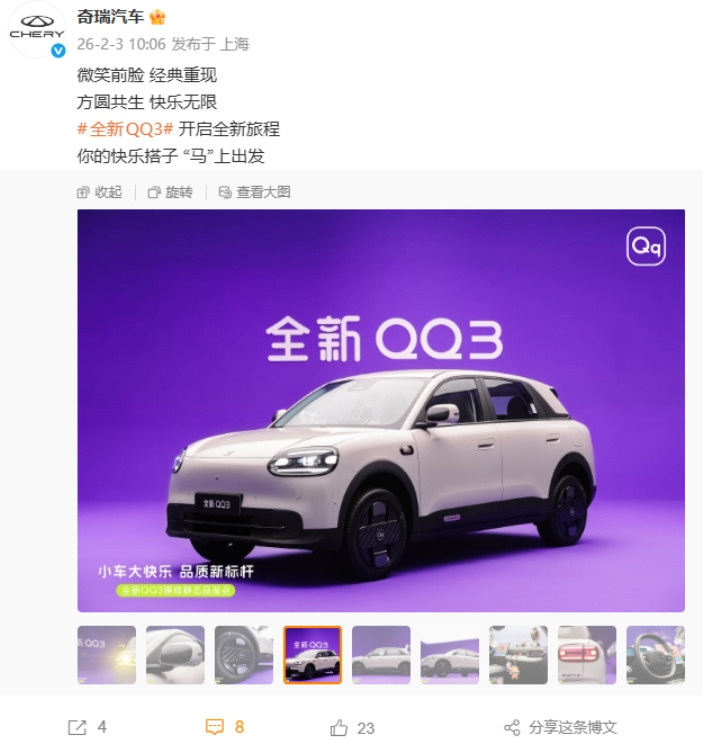The image size is (703, 743).
Task: Open the 奇瑞汽车 account name
Action: coord(110,17)
